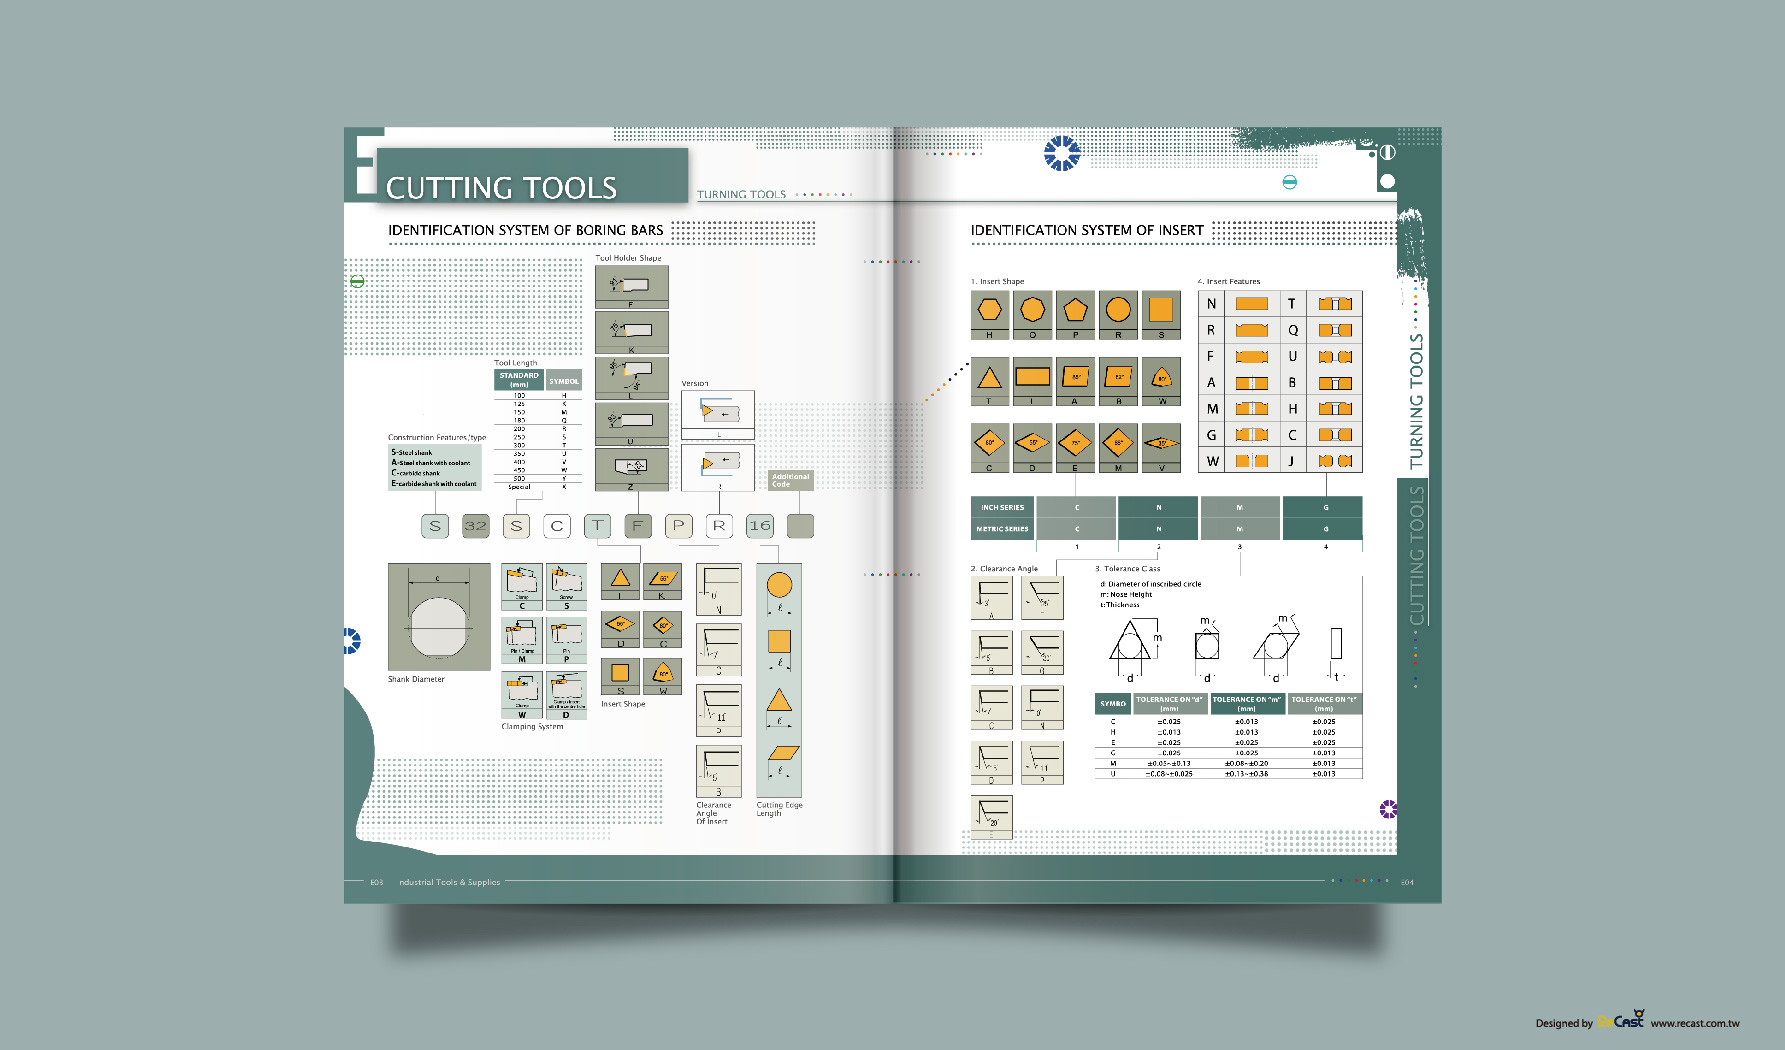
Task: Select the P code box
Action: pos(678,526)
